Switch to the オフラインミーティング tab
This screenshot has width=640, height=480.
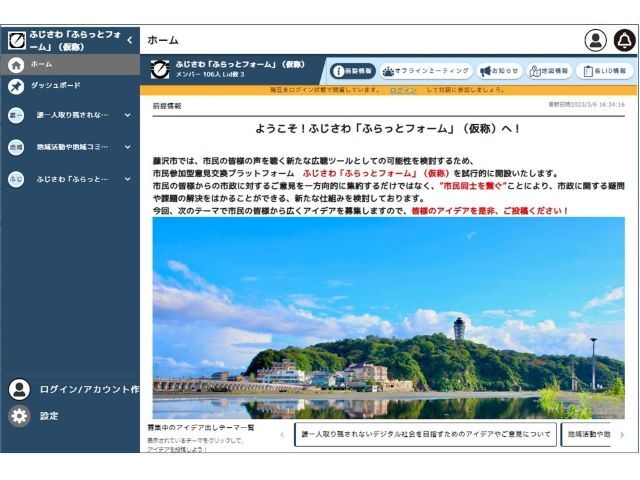point(425,71)
